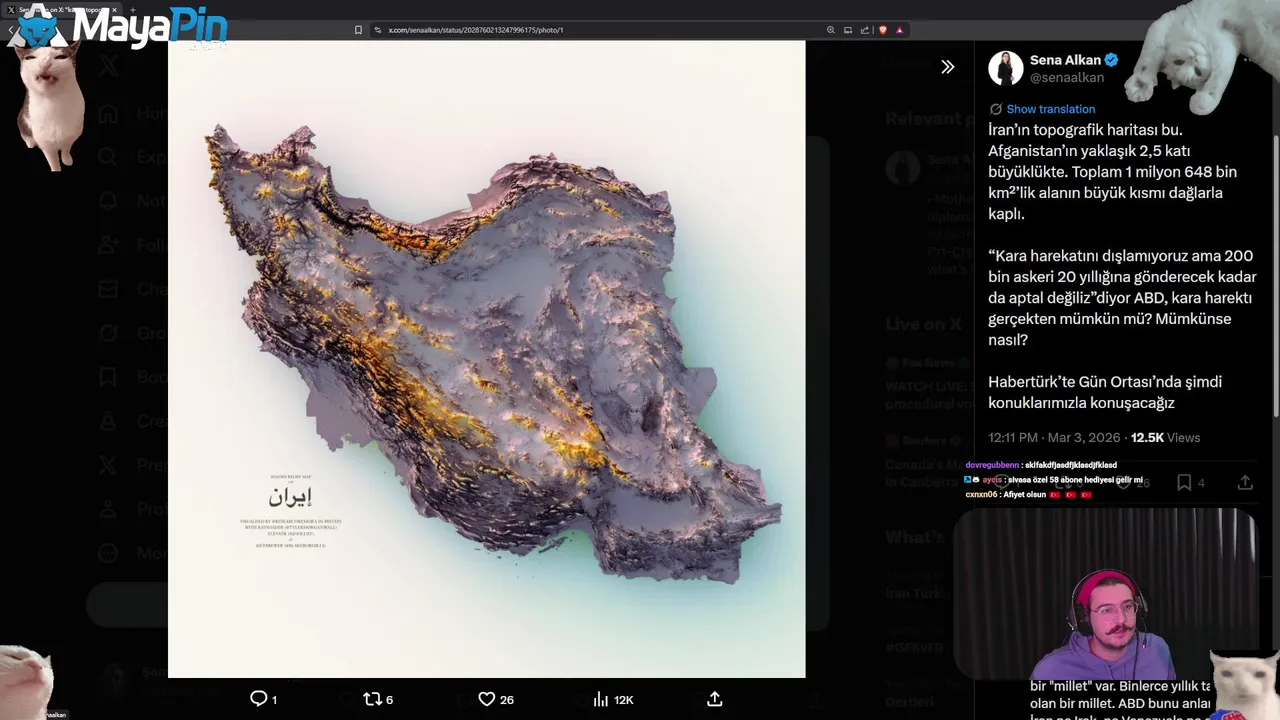Open Sena Alkan's profile name
Viewport: 1280px width, 720px height.
(1065, 60)
